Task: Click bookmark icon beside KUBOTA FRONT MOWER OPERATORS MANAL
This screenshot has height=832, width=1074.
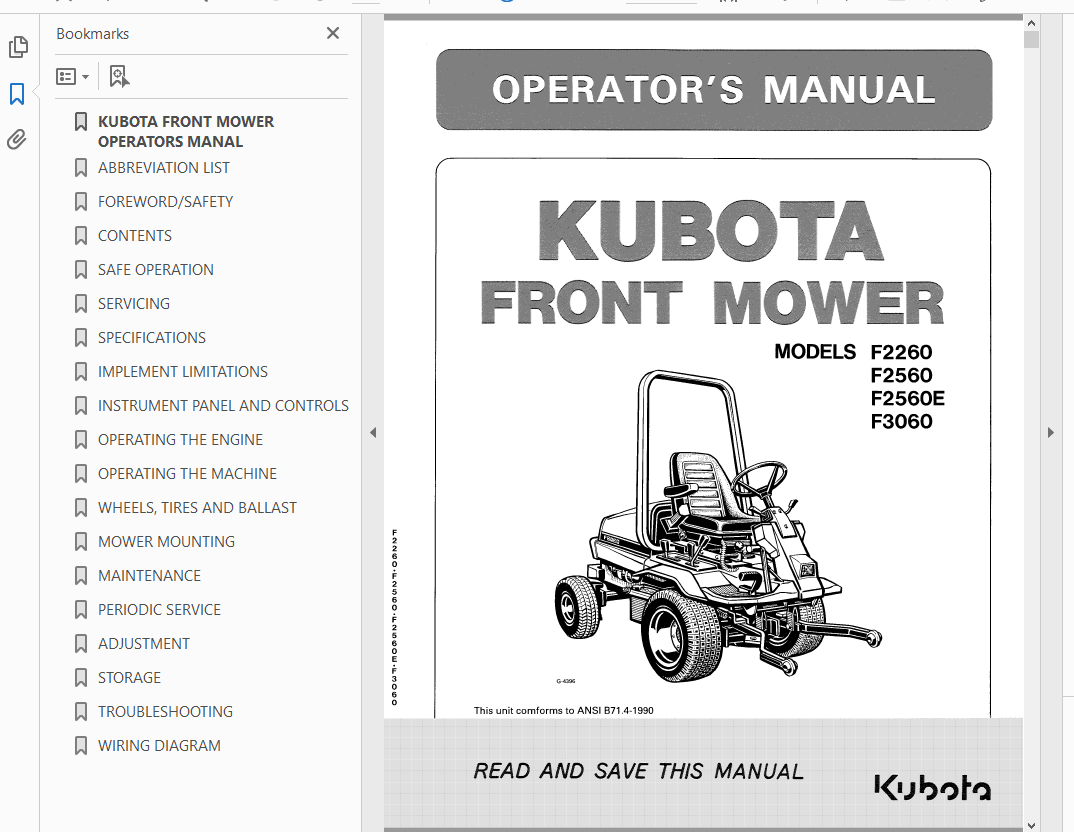Action: pyautogui.click(x=81, y=122)
